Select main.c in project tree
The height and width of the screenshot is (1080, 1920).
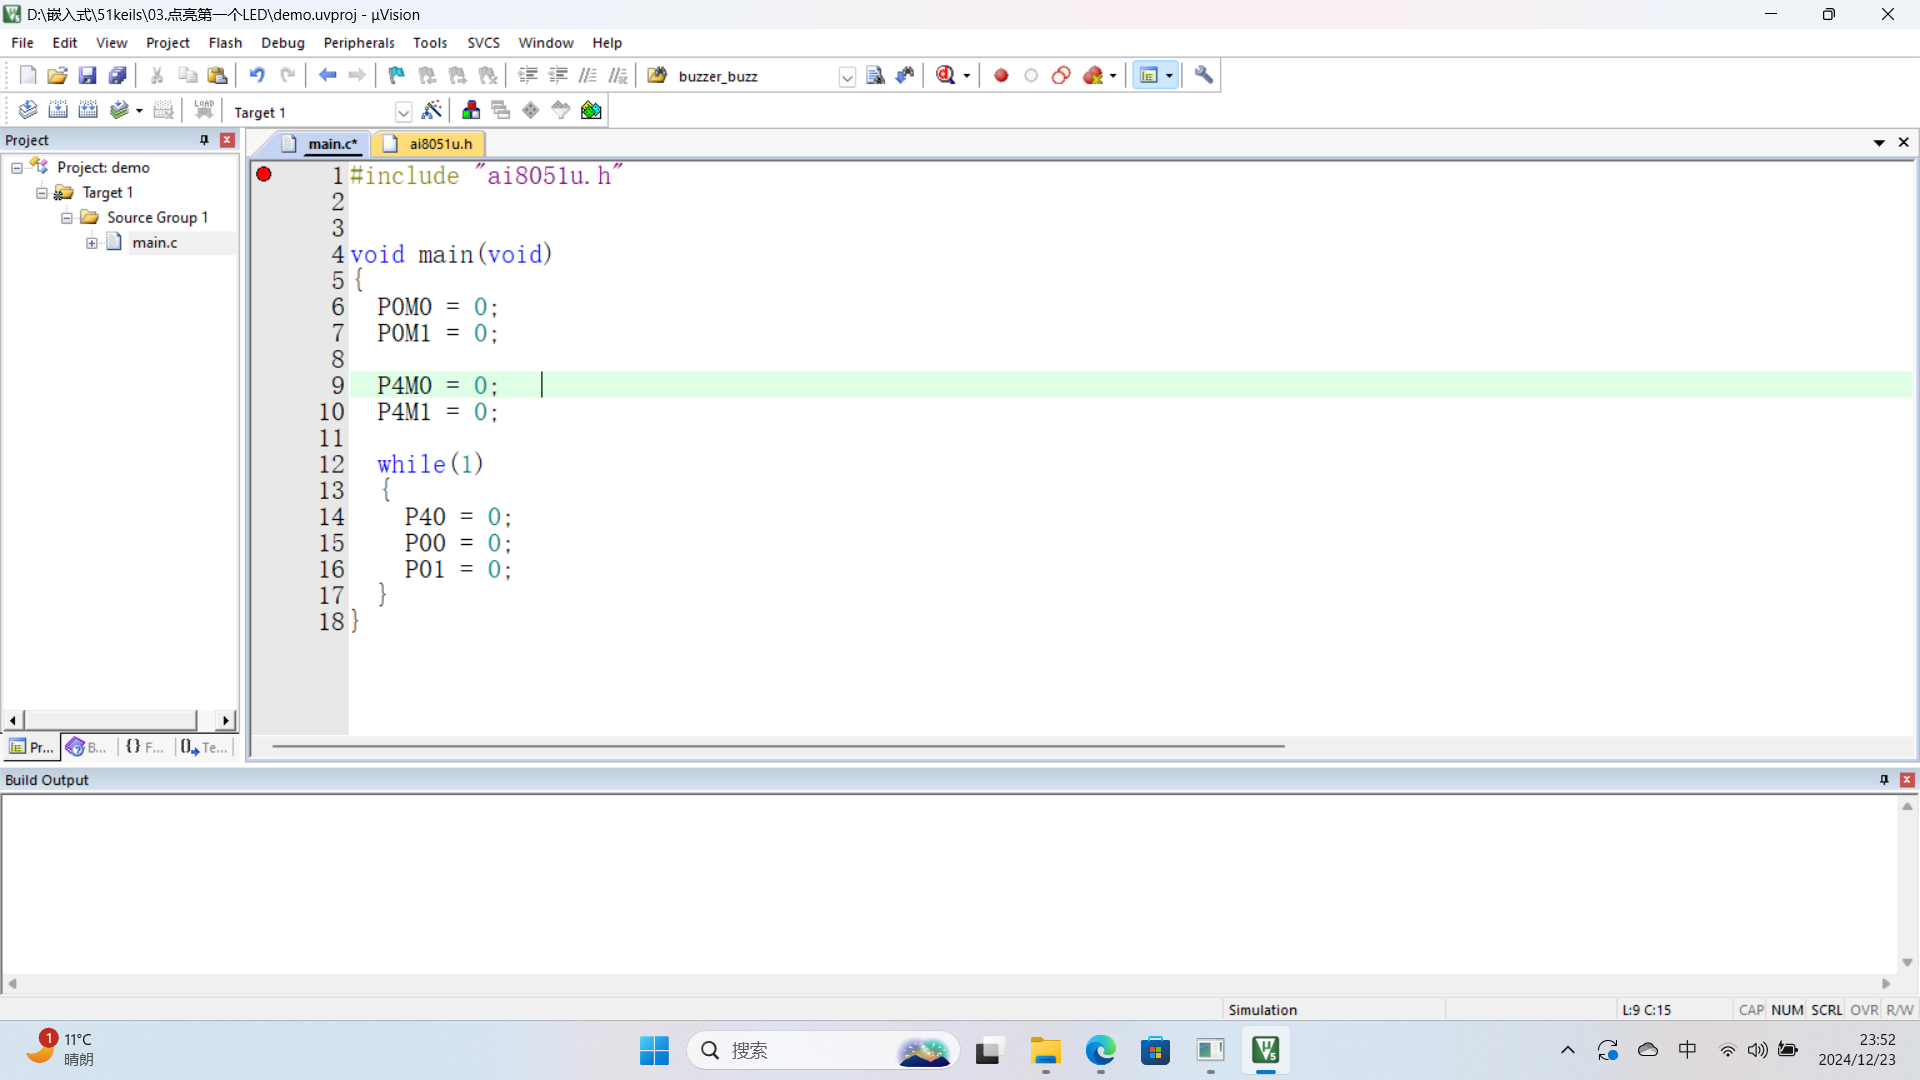pos(155,243)
